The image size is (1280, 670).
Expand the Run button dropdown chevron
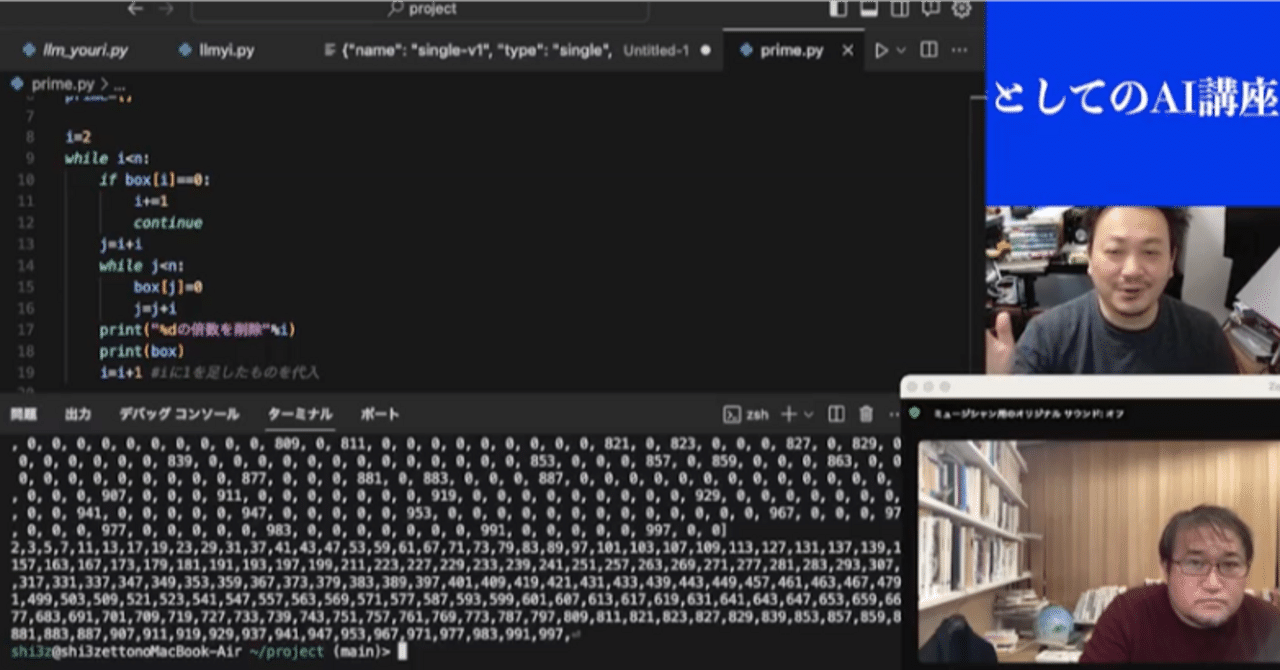point(903,49)
